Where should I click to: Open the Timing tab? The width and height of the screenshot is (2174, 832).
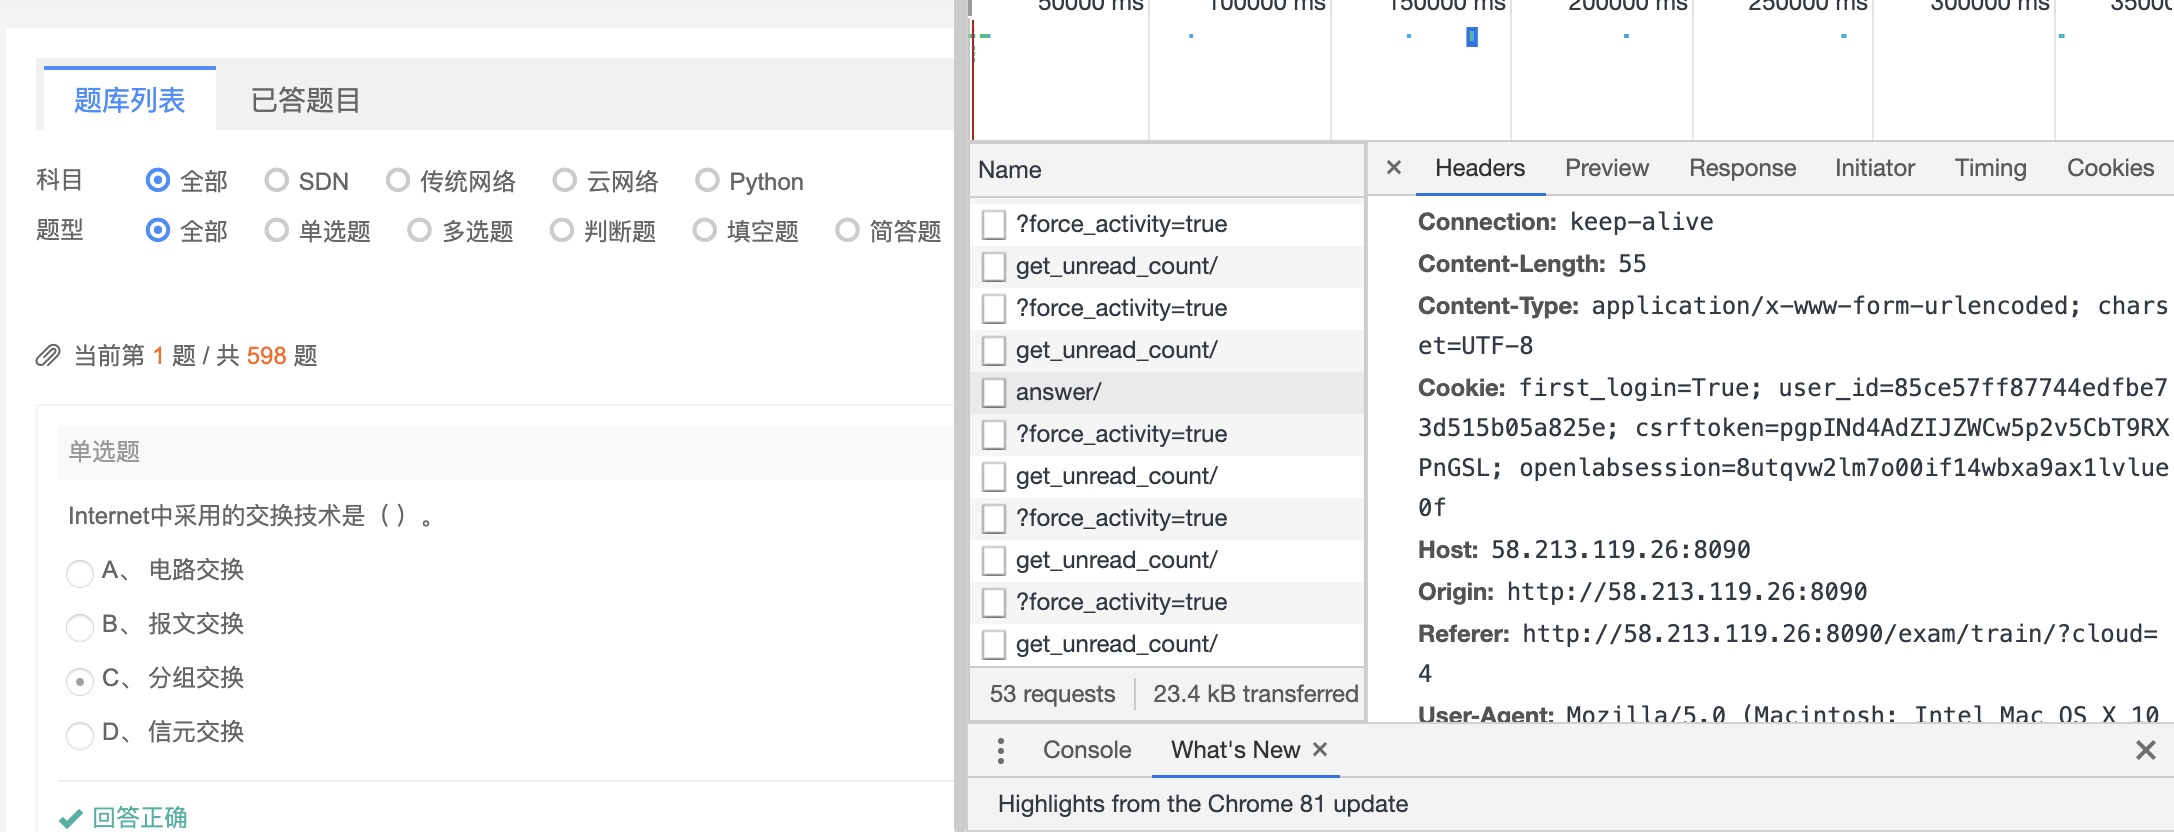[x=1991, y=168]
